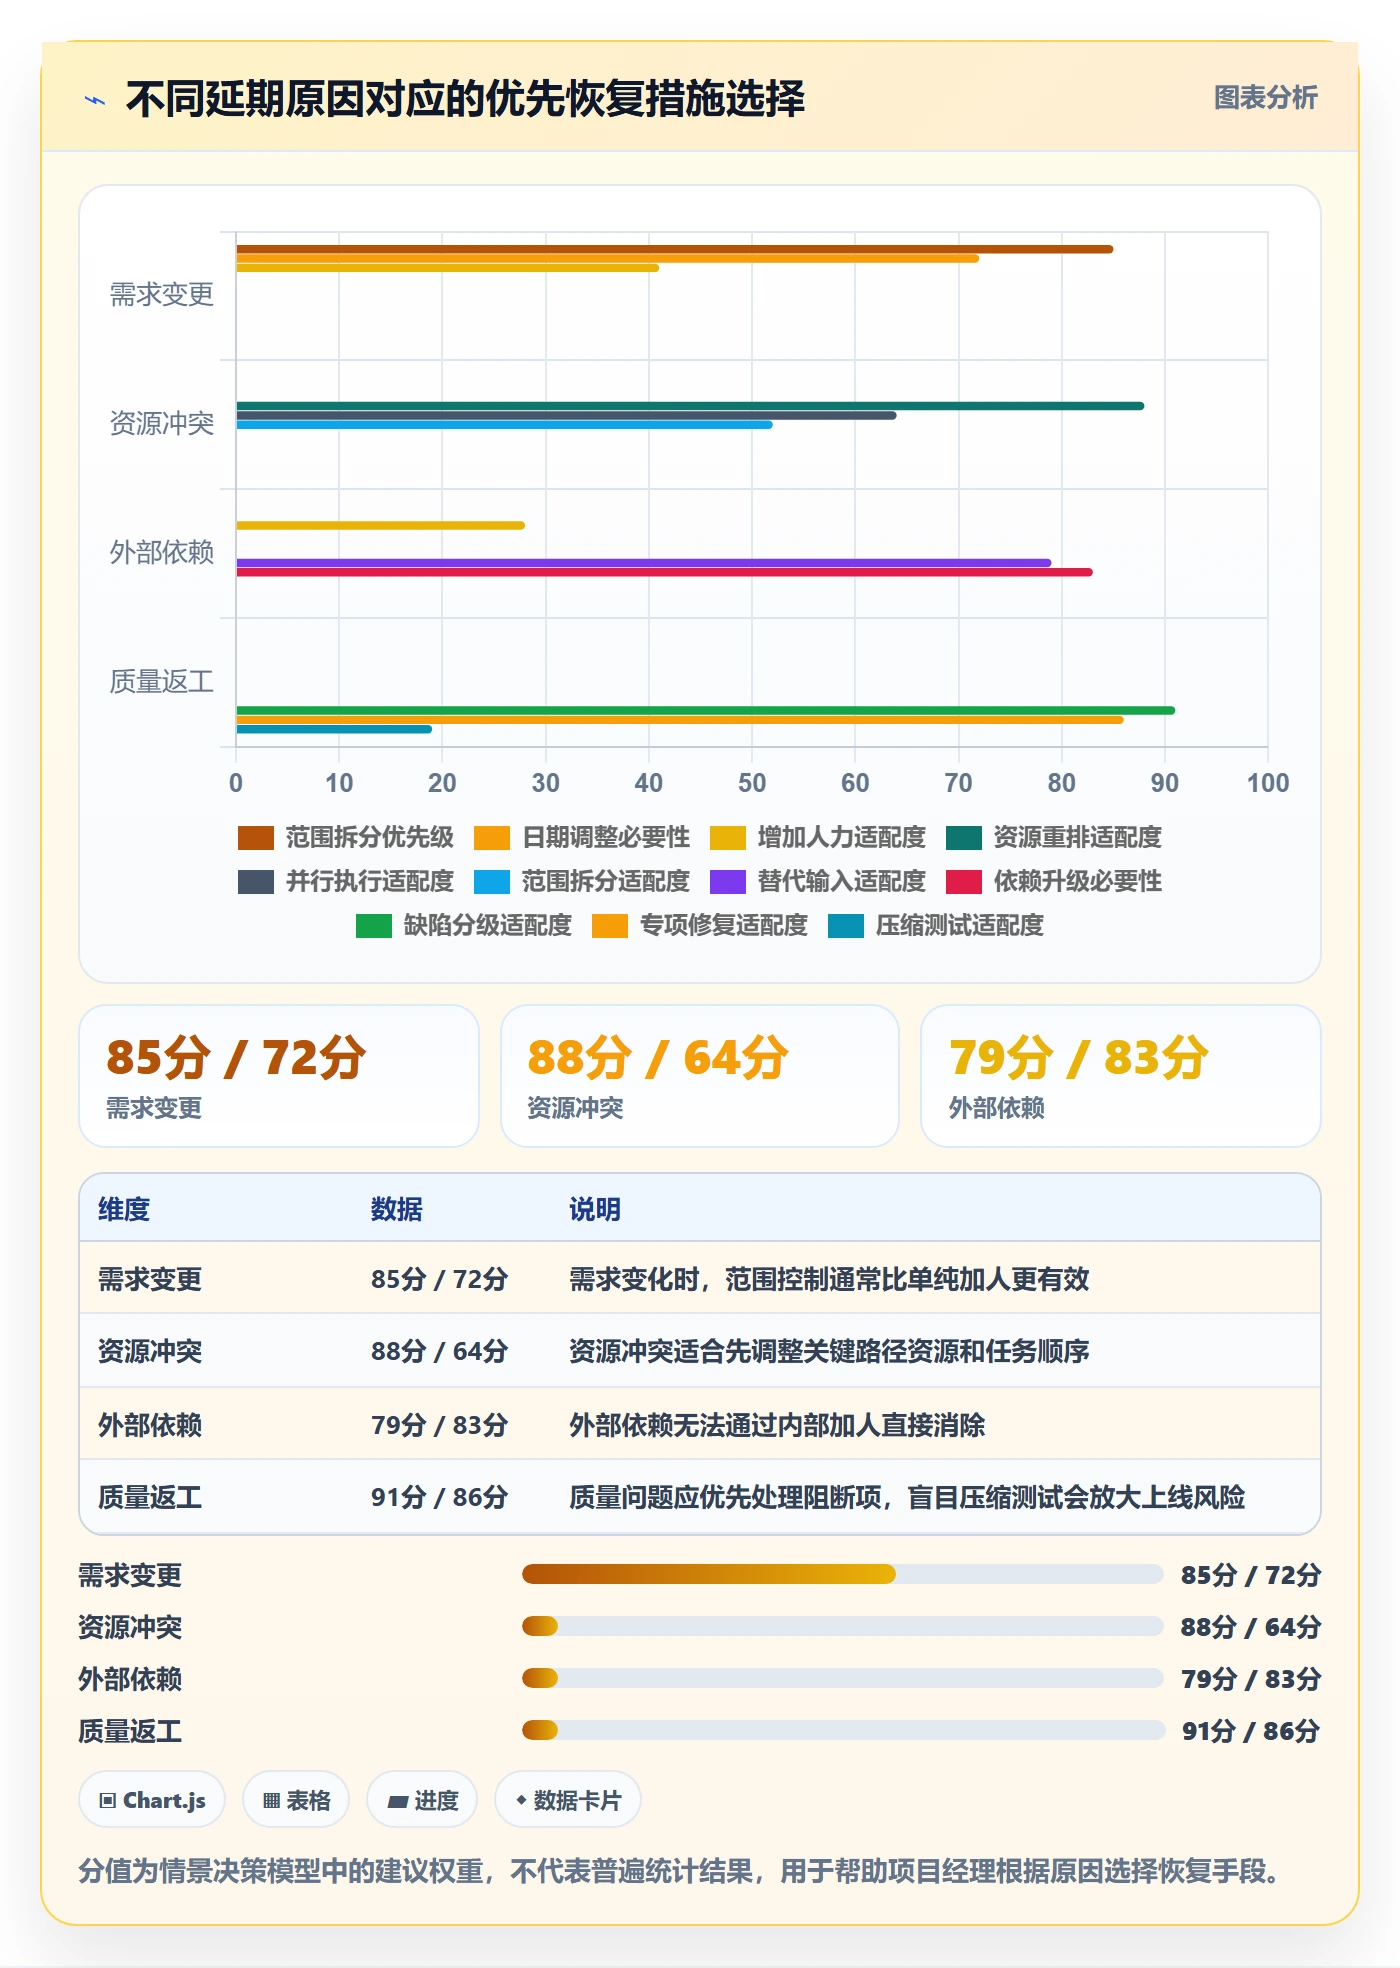Select the 进度 chip
The width and height of the screenshot is (1400, 1968).
point(422,1800)
